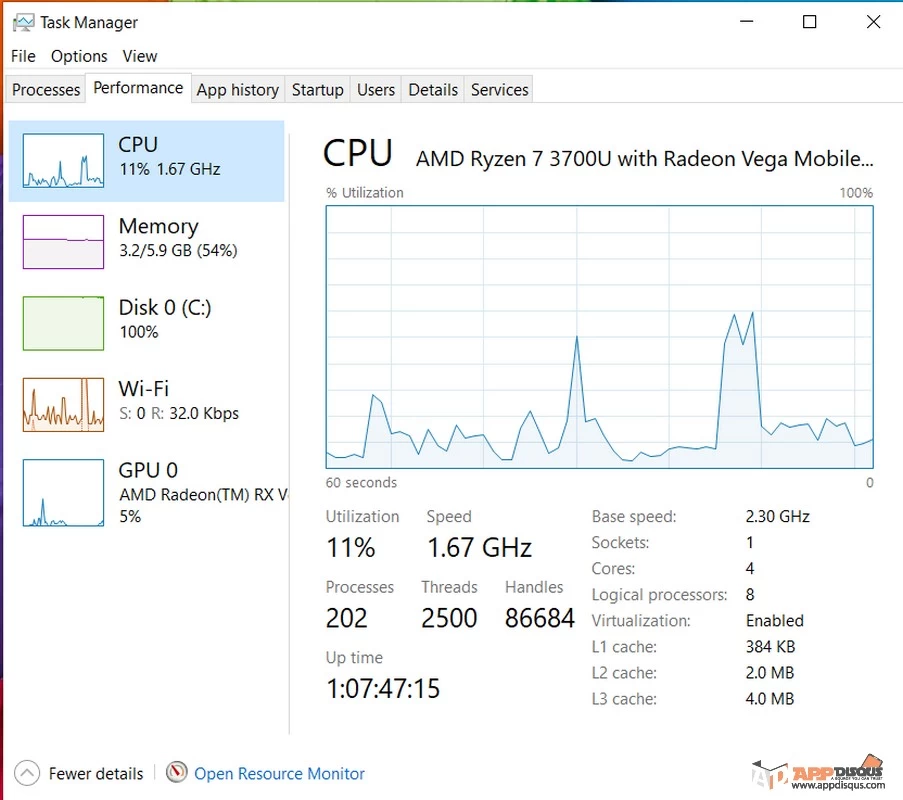Viewport: 903px width, 800px height.
Task: Collapse view with Fewer details arrow
Action: [x=27, y=773]
